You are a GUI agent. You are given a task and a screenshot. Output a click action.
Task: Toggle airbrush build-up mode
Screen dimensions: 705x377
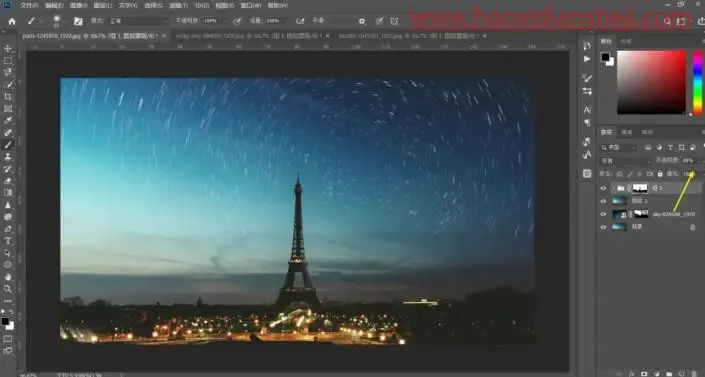300,21
